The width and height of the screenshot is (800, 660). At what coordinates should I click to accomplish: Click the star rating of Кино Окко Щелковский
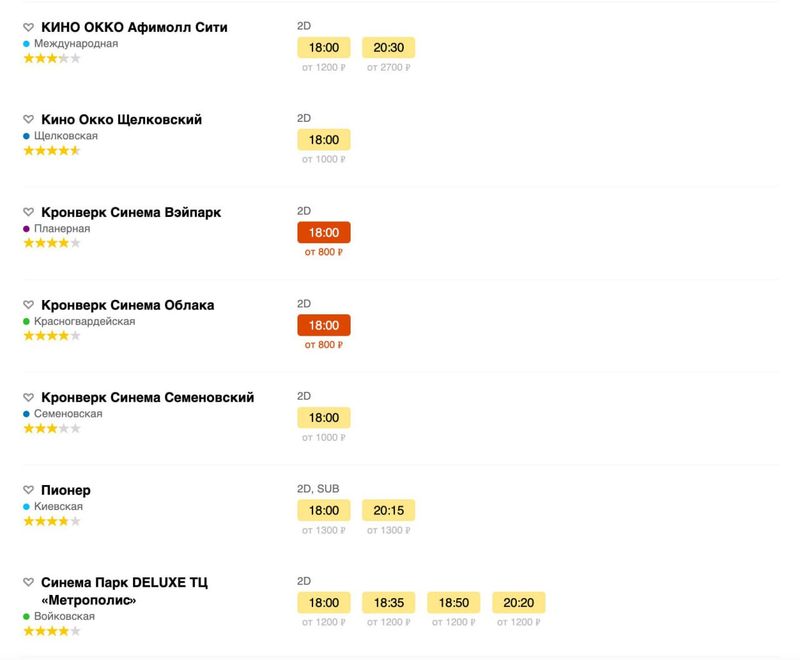[x=51, y=151]
